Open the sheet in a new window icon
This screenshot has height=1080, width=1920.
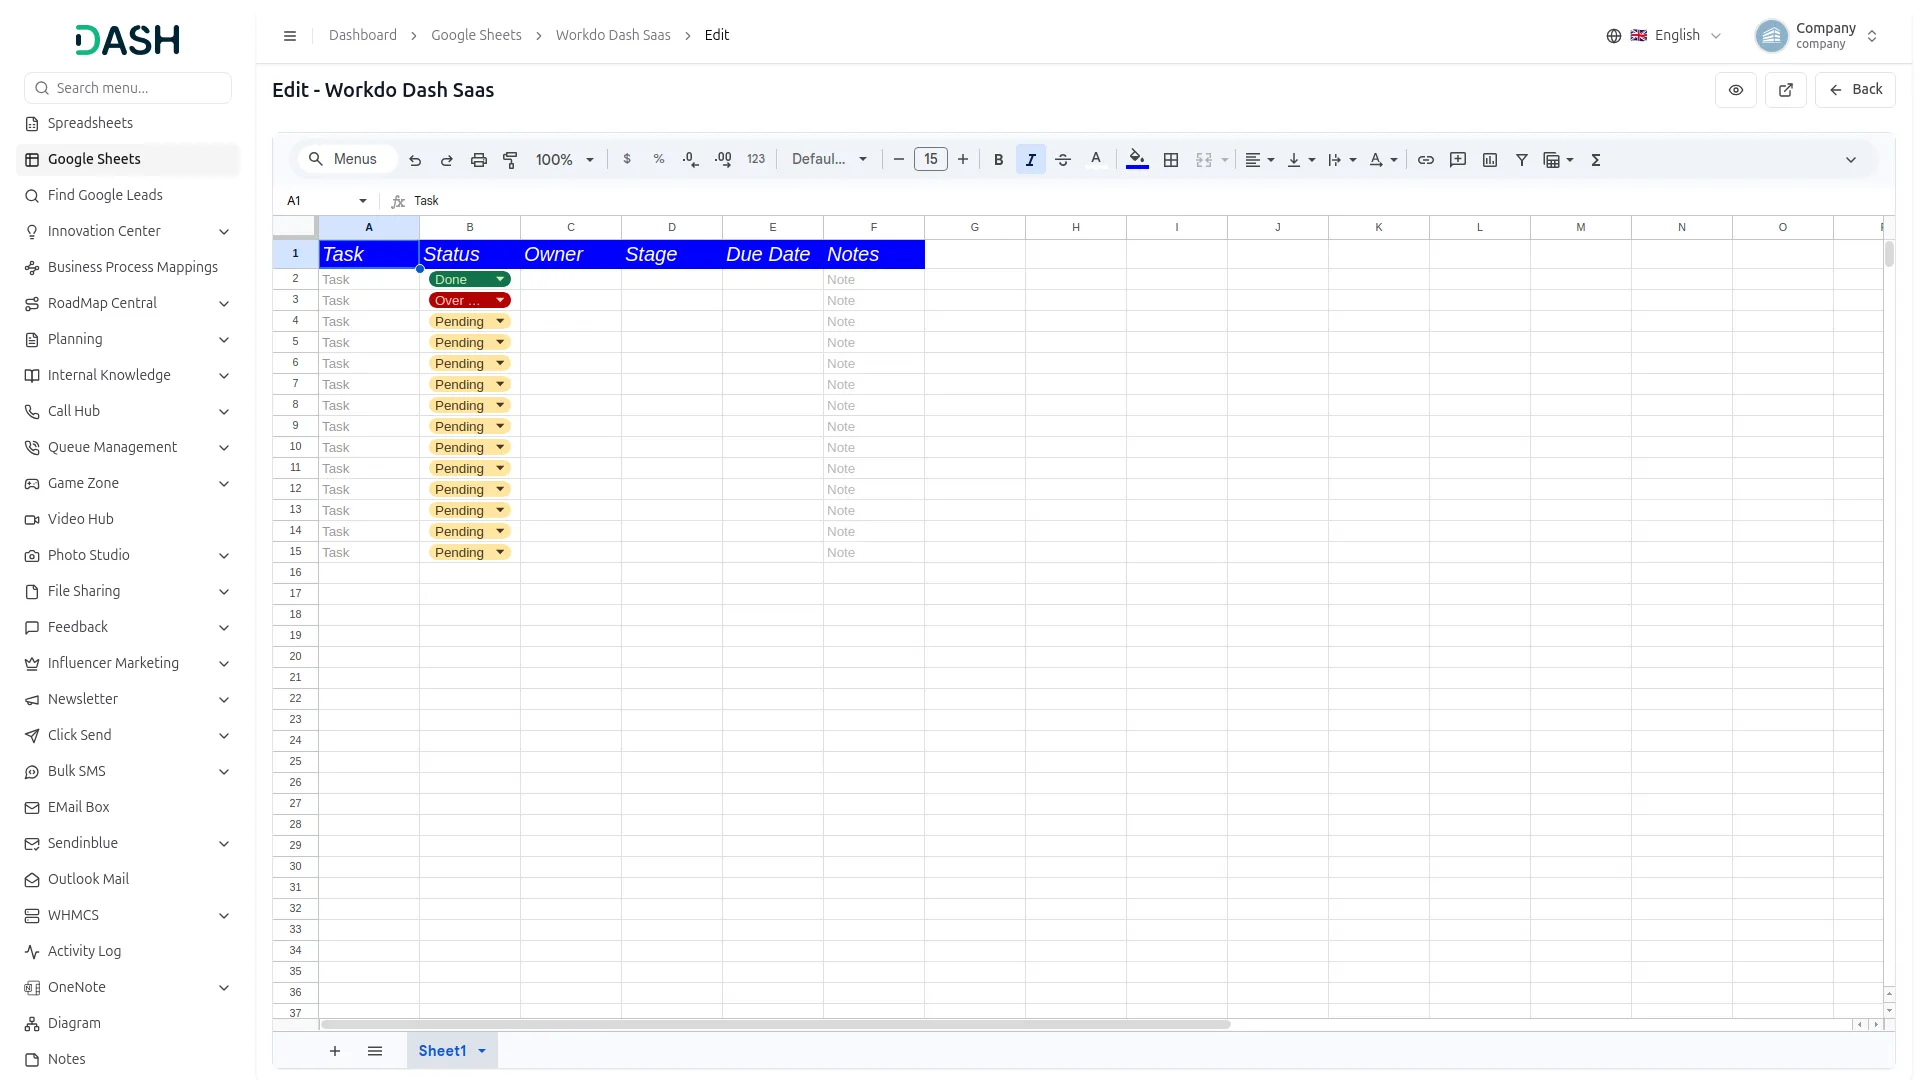coord(1786,90)
